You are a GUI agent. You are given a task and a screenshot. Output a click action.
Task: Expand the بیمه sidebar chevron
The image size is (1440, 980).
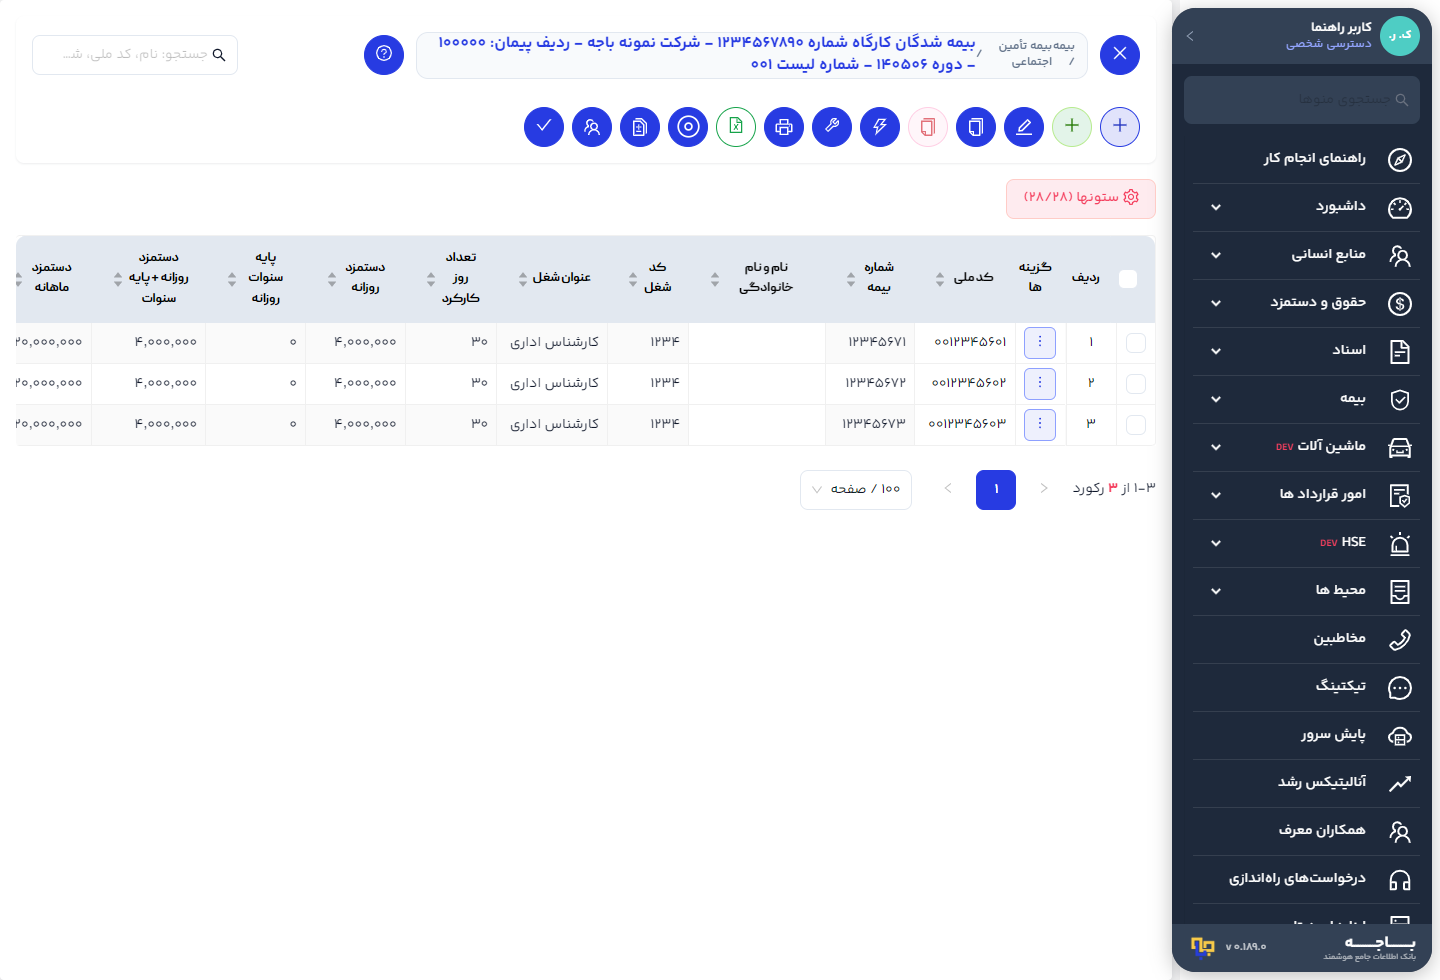[x=1216, y=399]
